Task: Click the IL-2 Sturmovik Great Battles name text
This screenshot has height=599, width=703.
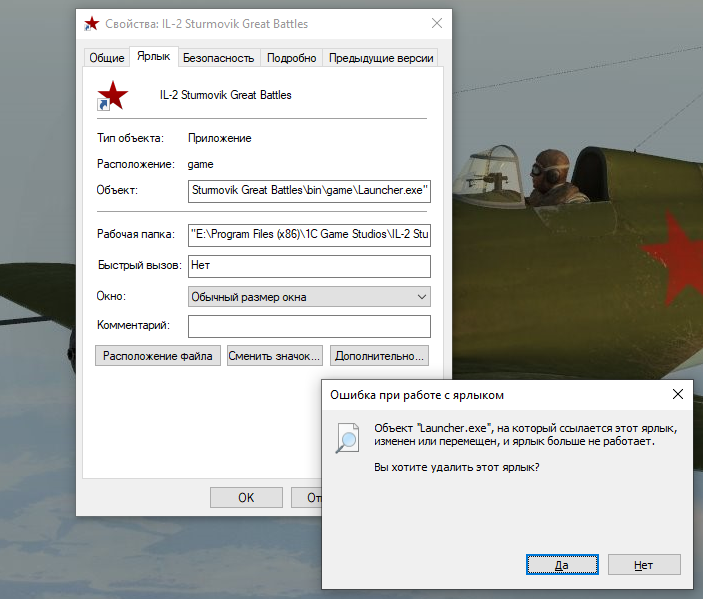Action: tap(226, 95)
